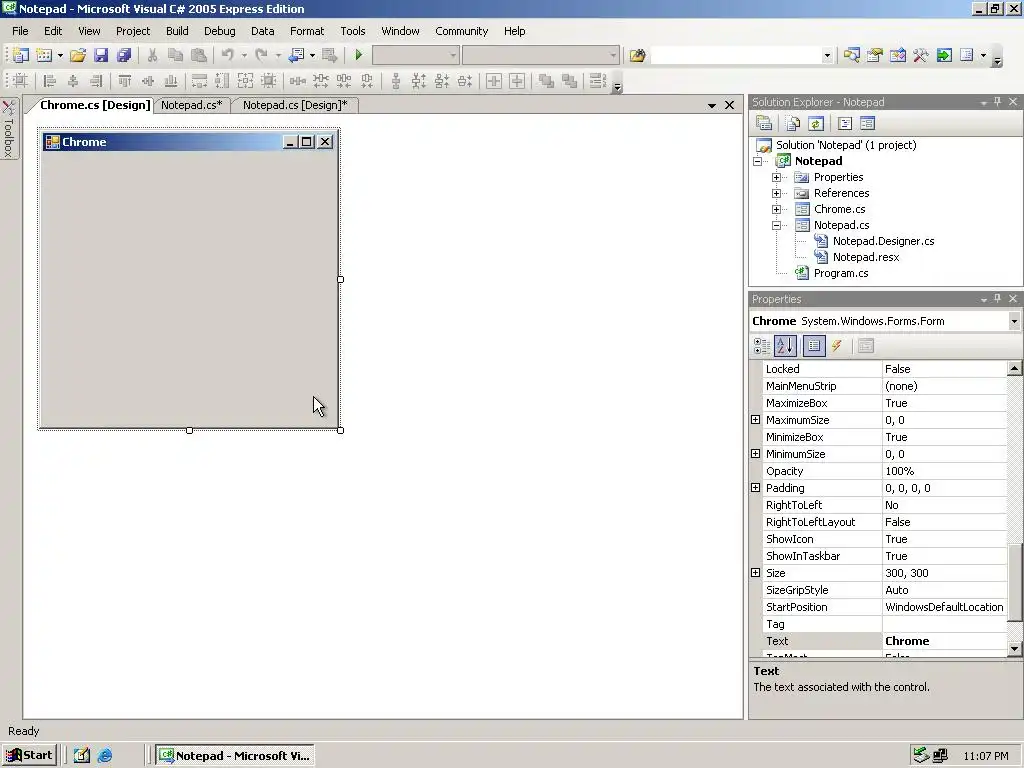Select Program.cs in Solution Explorer

840,273
